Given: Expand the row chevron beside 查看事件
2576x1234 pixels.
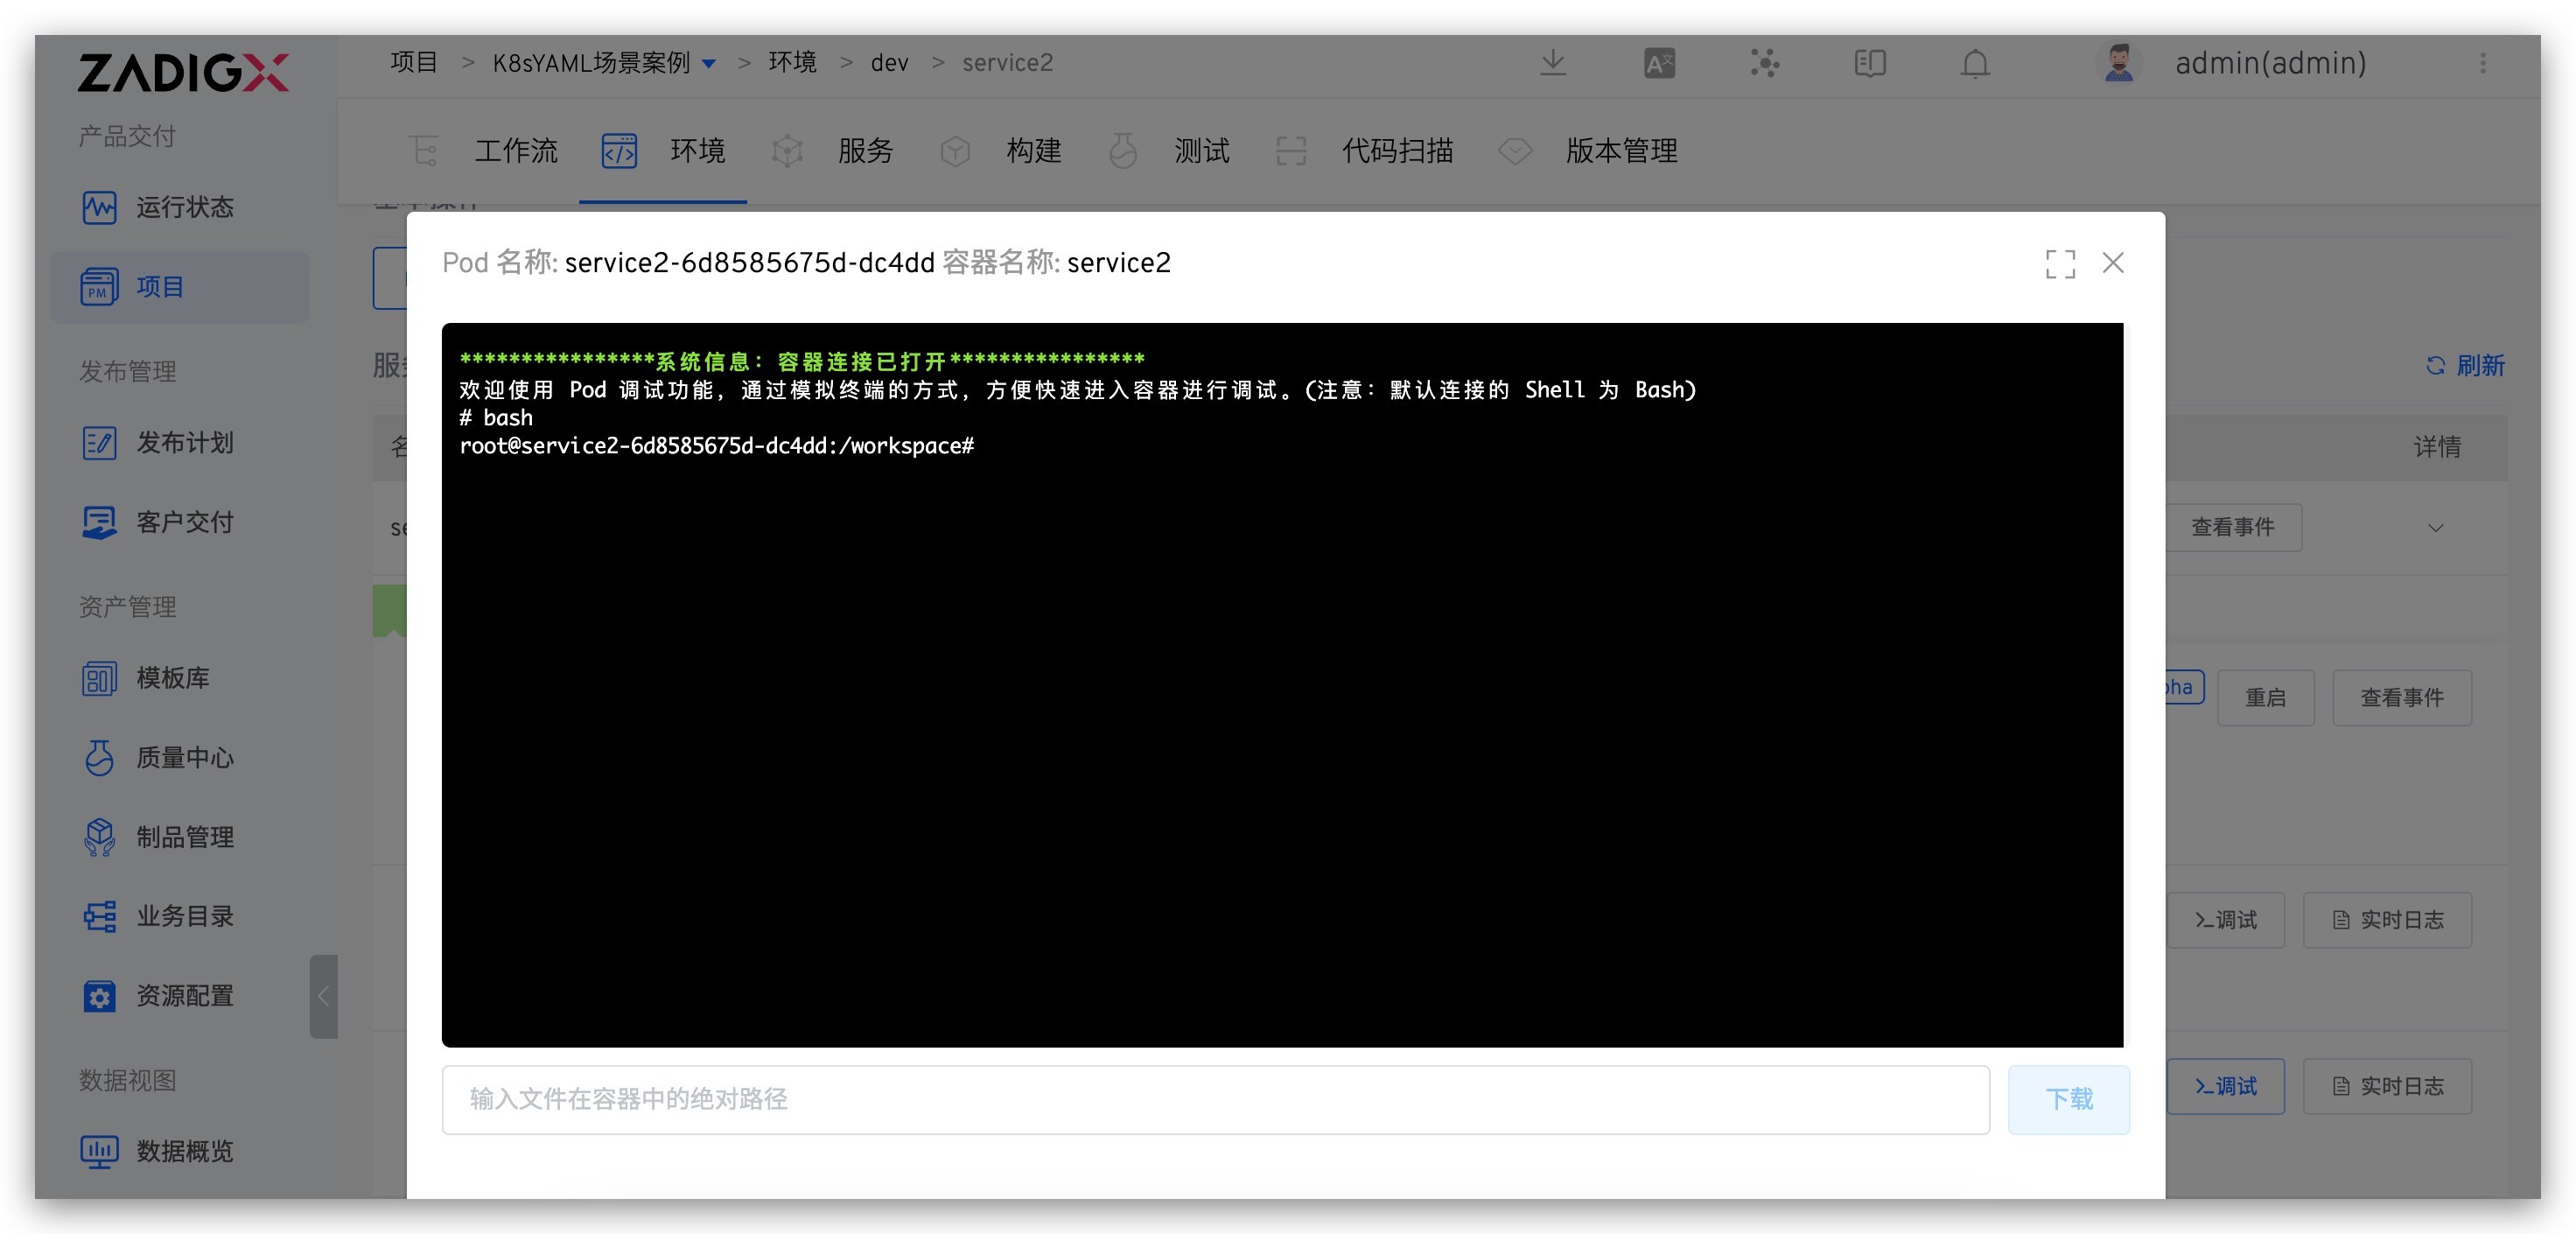Looking at the screenshot, I should point(2435,528).
